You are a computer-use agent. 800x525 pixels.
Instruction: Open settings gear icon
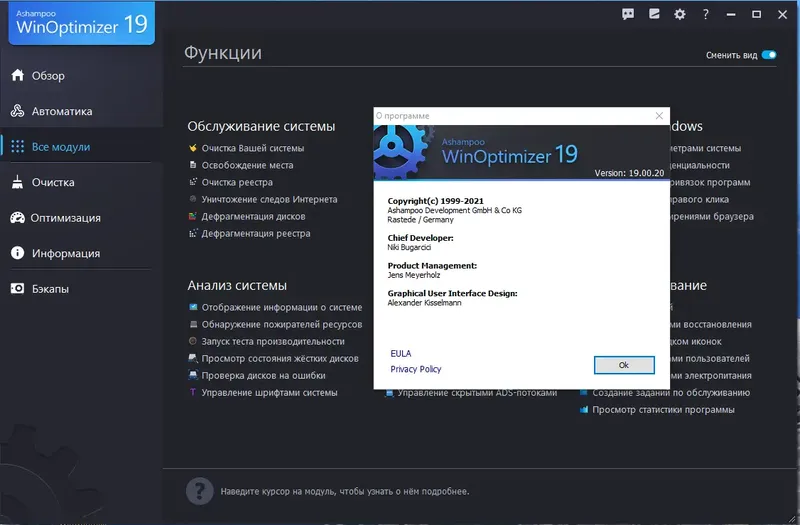680,14
